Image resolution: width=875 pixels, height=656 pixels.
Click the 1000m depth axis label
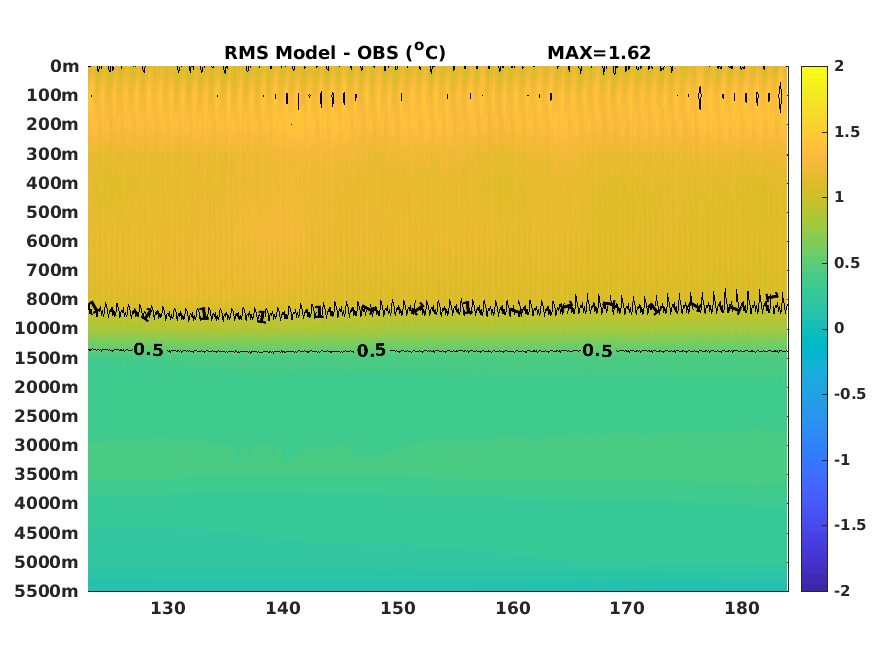click(x=47, y=328)
